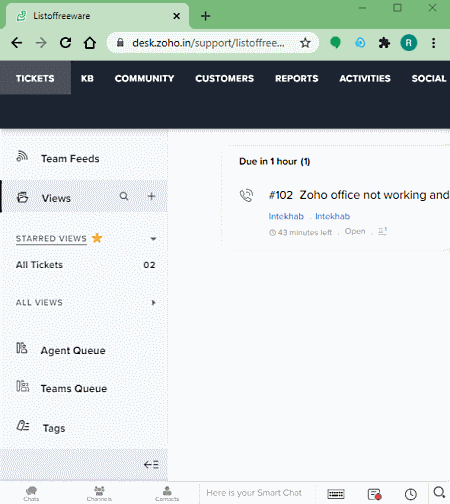Open the Agent Queue label

tap(73, 351)
